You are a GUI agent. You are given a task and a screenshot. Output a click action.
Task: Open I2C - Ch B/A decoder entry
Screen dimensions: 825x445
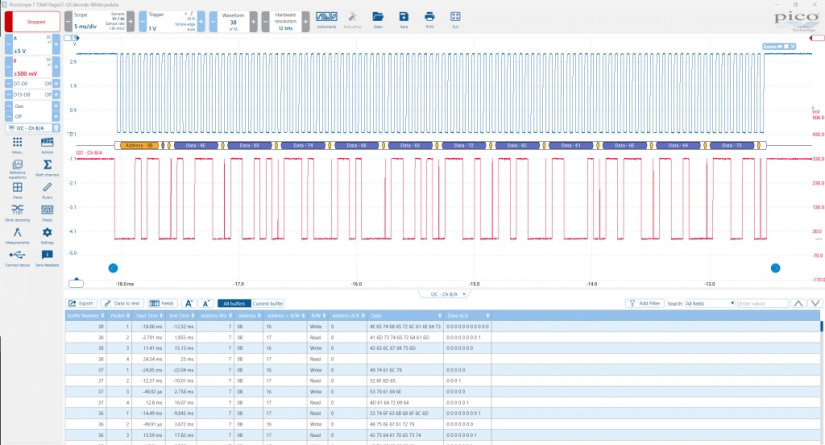tap(31, 128)
